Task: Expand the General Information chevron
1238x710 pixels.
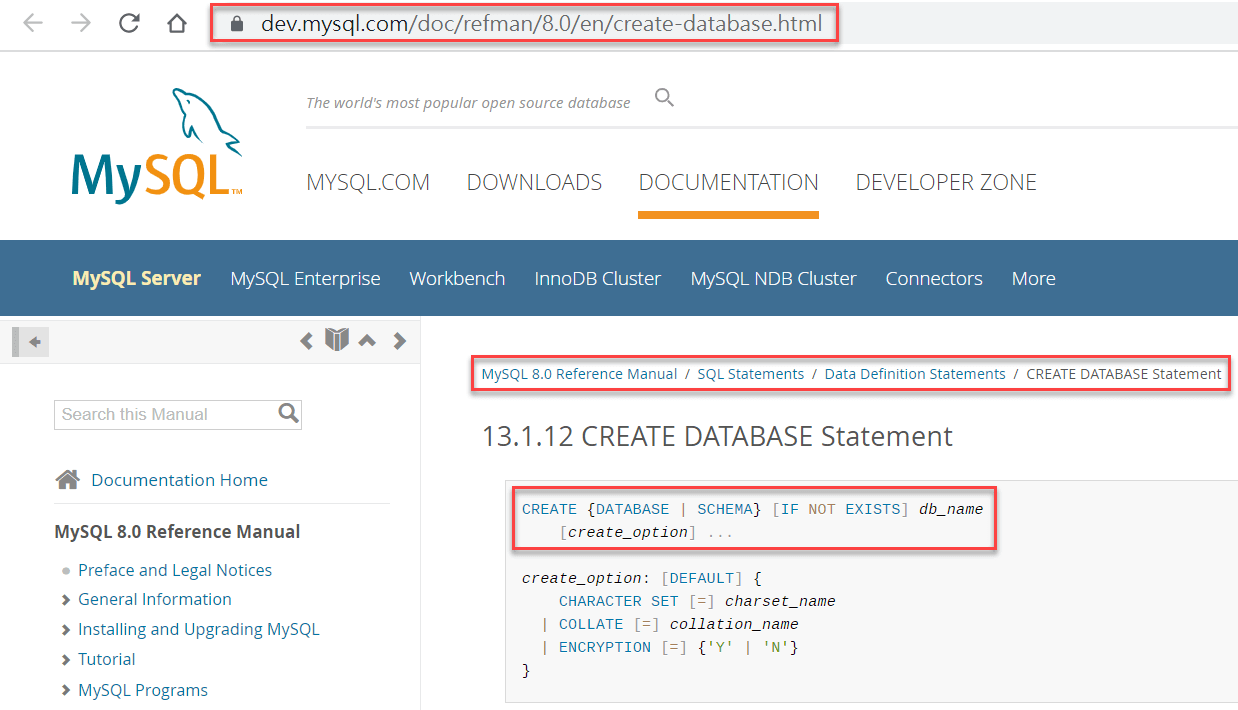Action: (66, 600)
